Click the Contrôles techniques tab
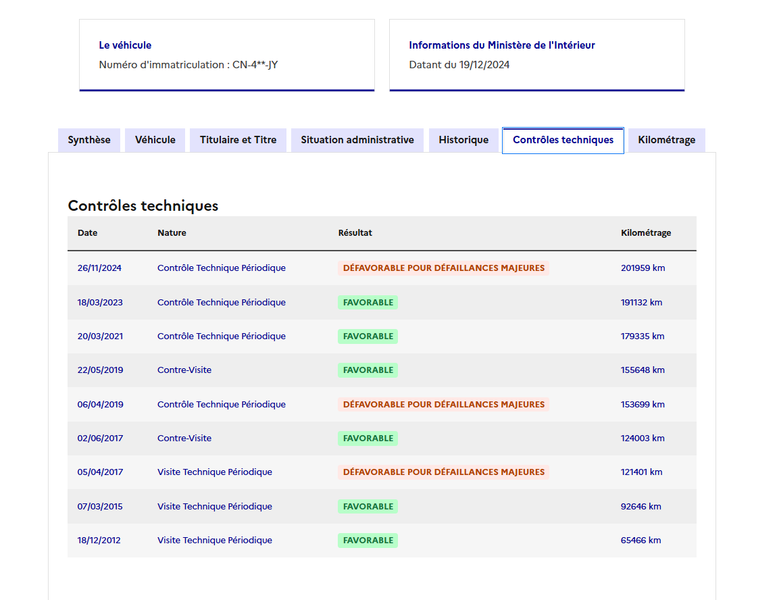Screen dimensions: 779x600 [563, 141]
